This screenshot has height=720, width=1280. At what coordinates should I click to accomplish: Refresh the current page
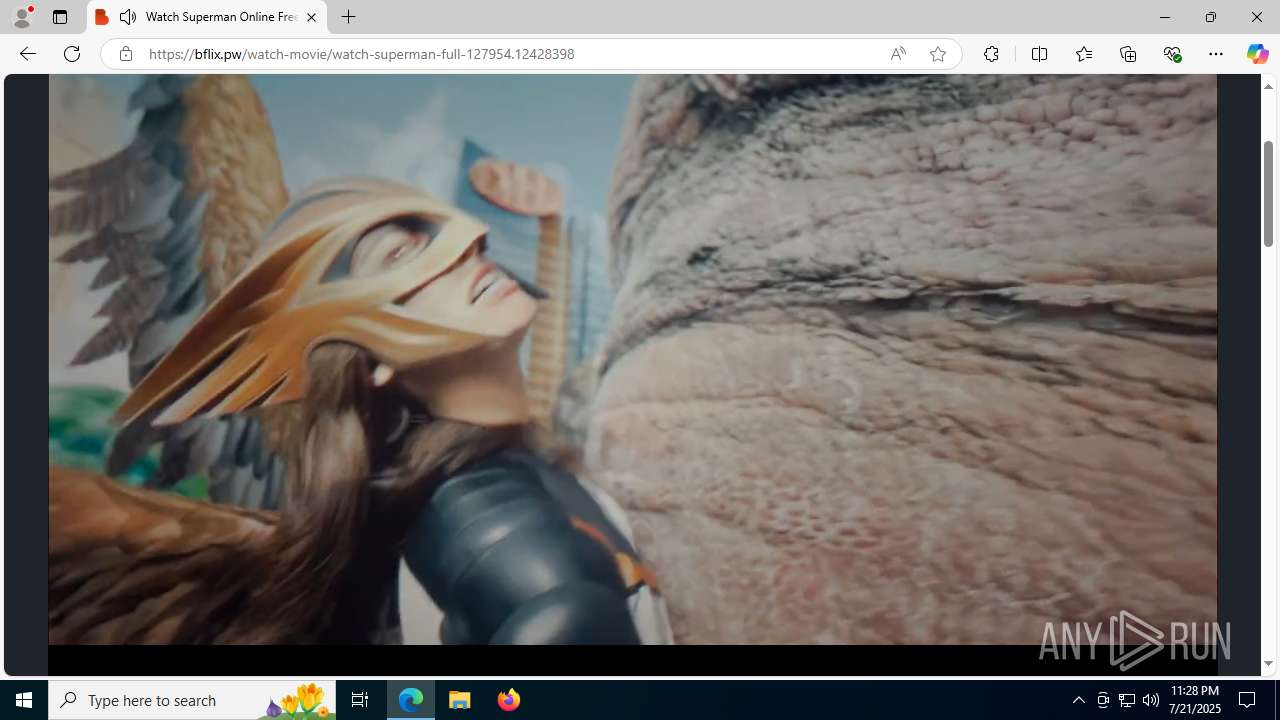click(x=72, y=54)
